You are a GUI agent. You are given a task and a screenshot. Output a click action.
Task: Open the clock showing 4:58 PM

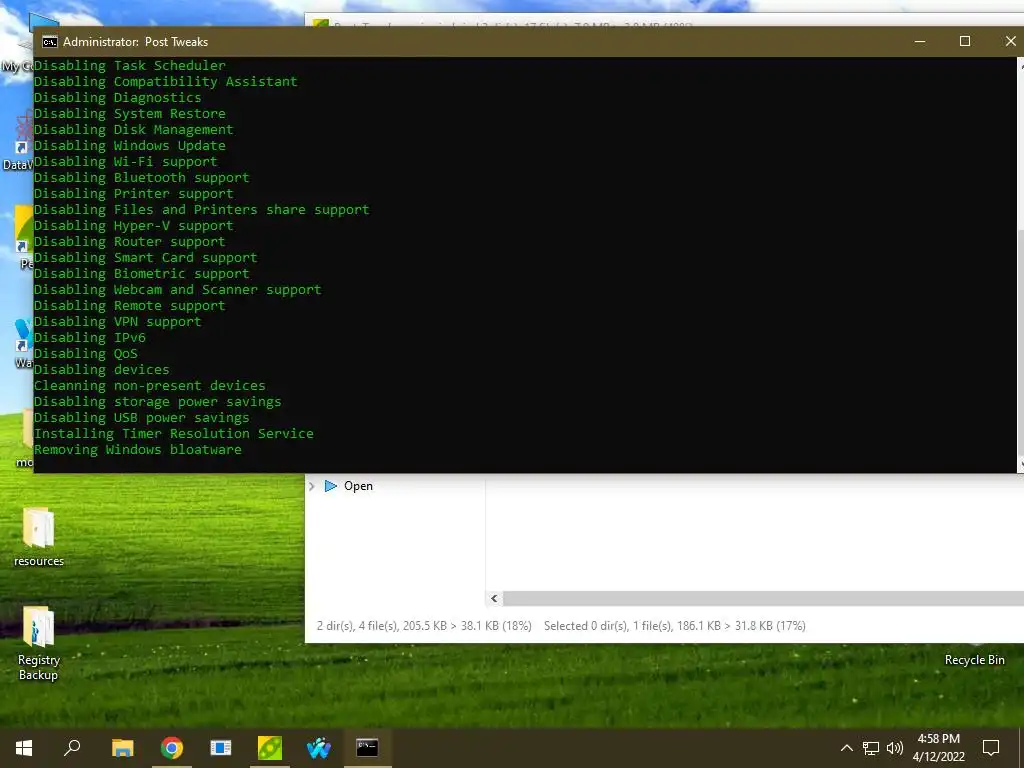click(938, 747)
